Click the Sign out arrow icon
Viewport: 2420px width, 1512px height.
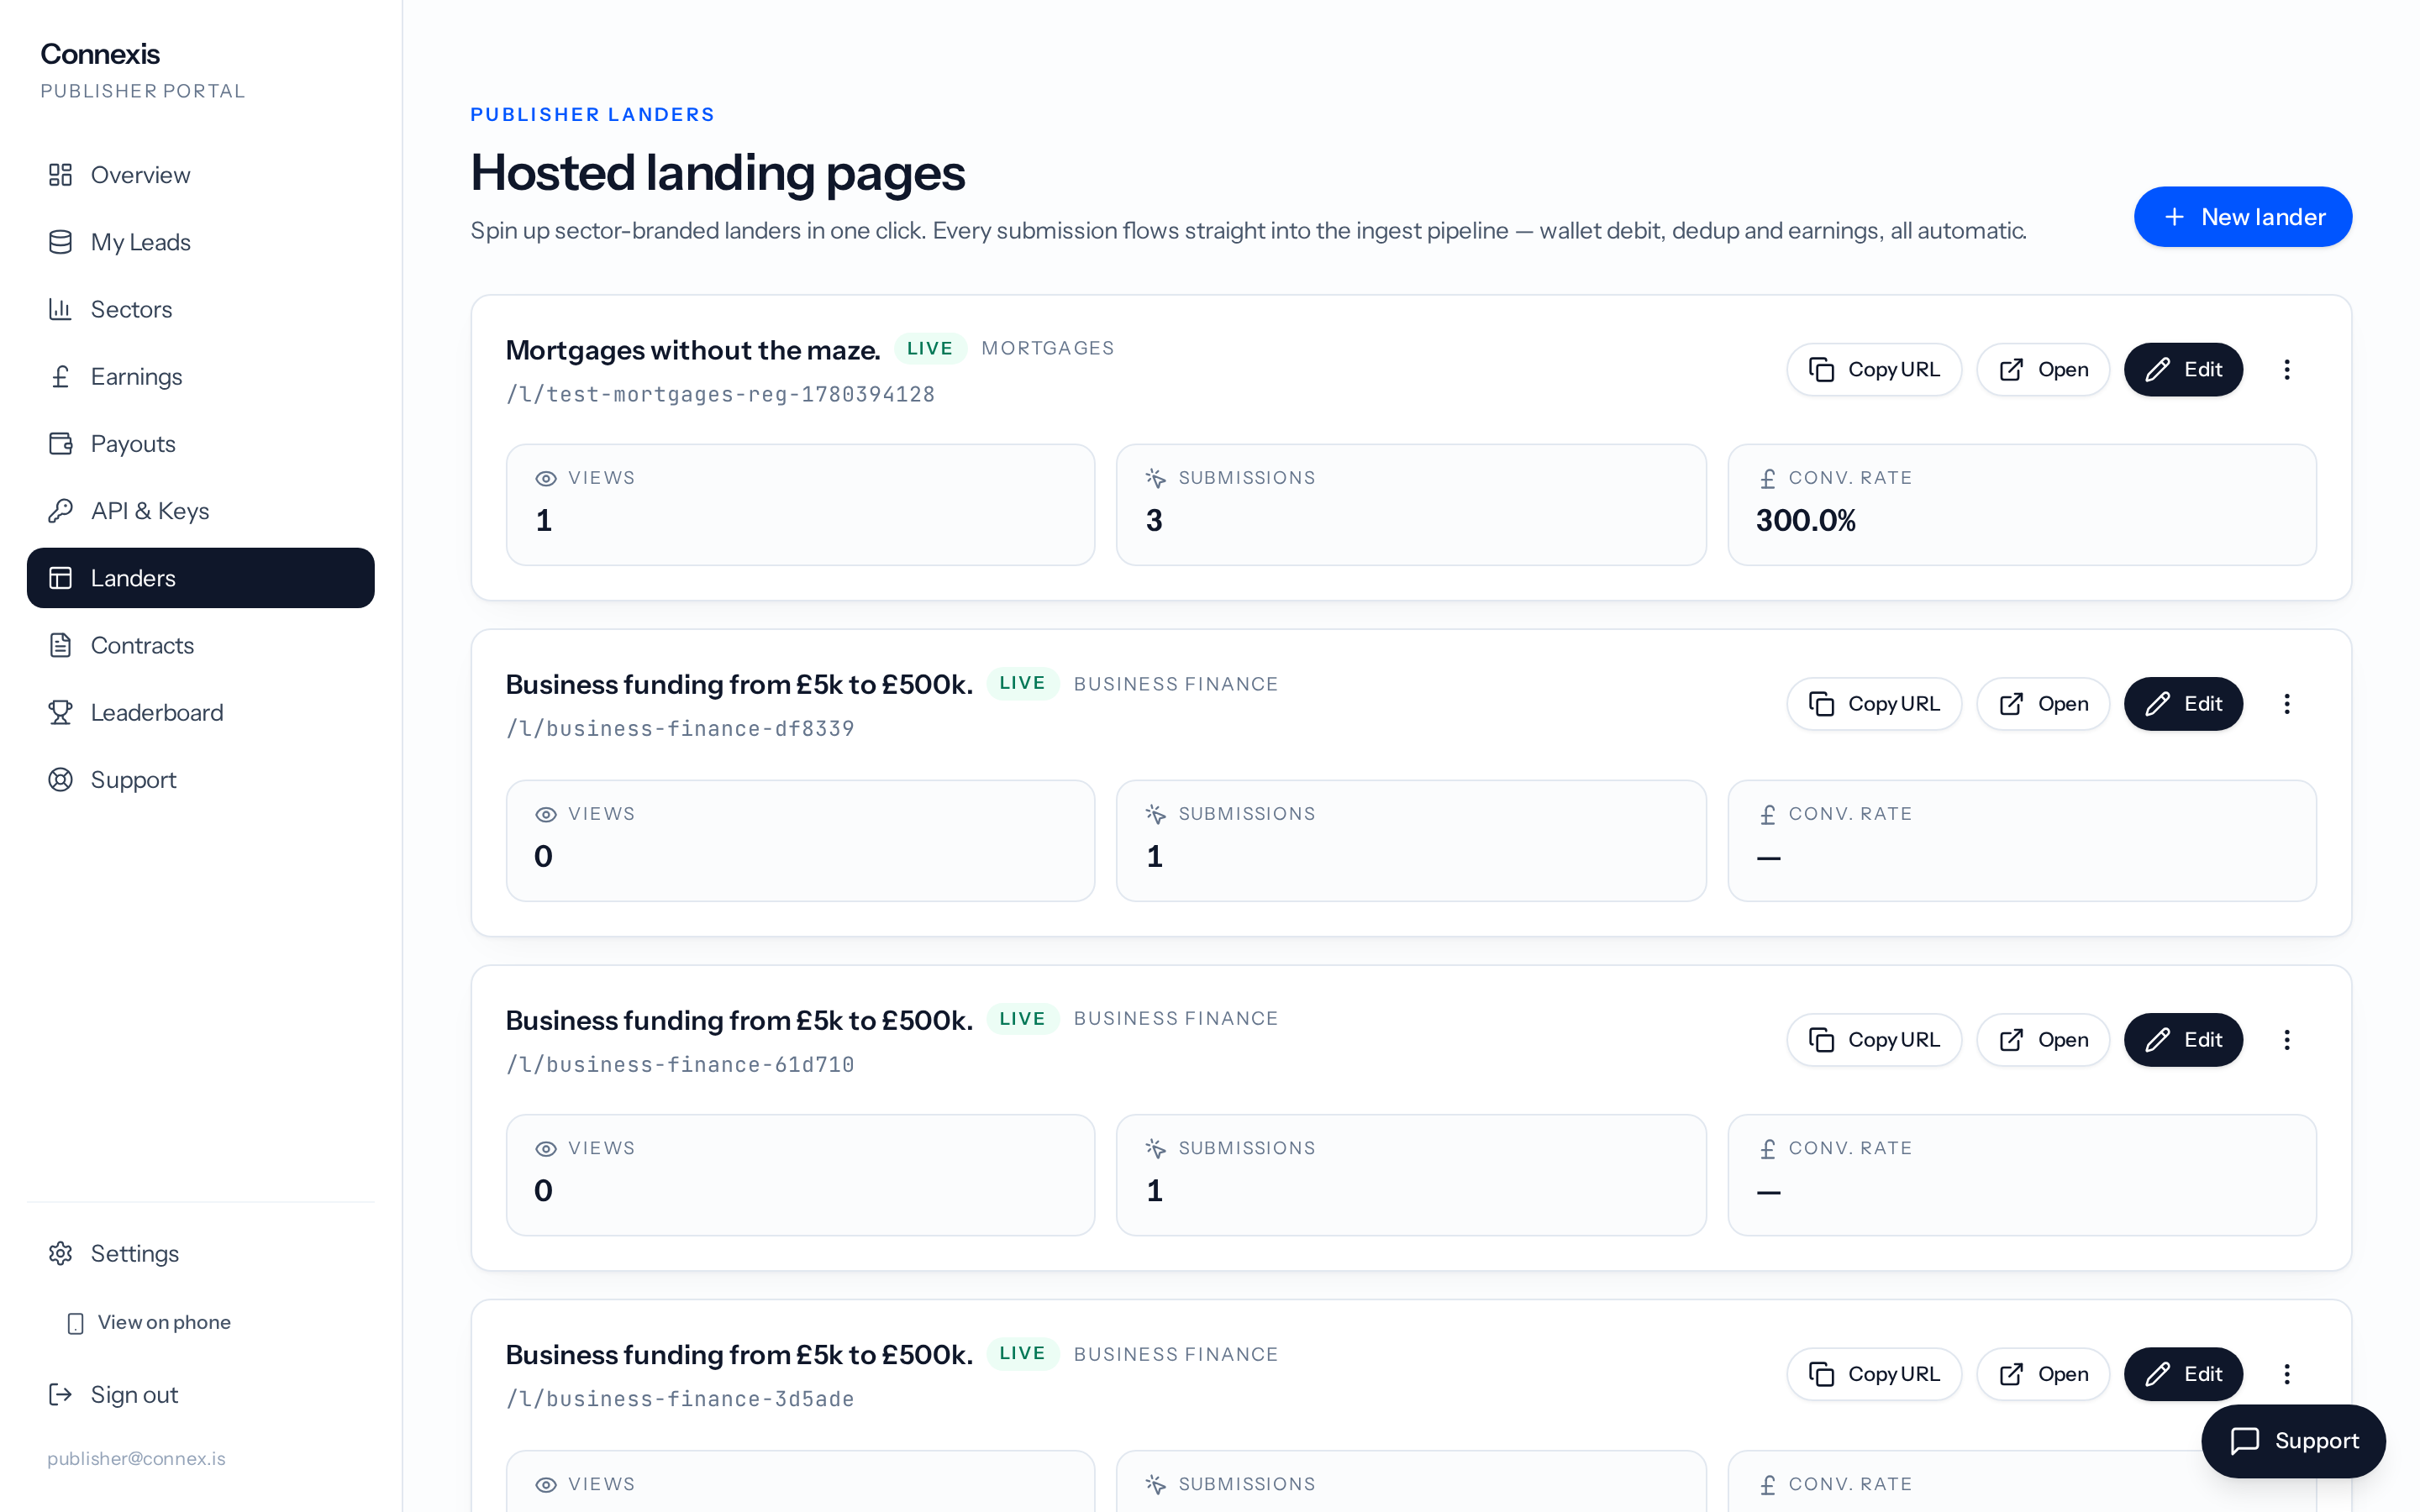tap(60, 1394)
